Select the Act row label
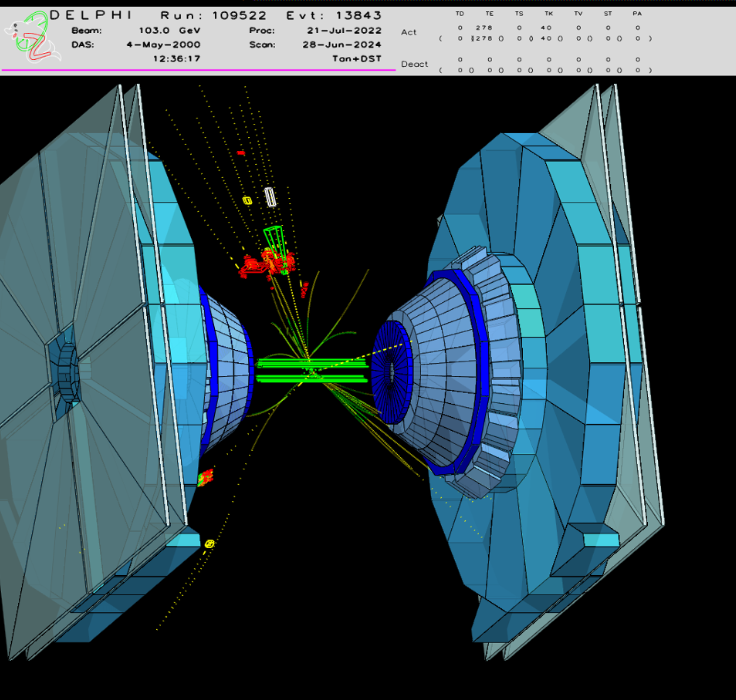This screenshot has height=700, width=736. [408, 32]
